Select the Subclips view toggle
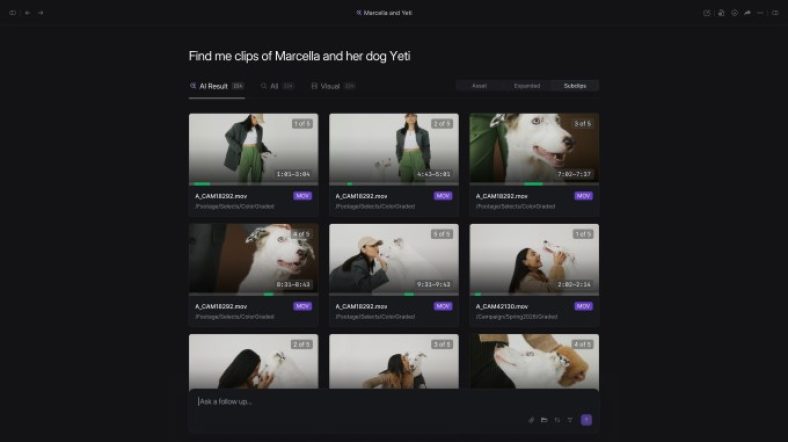Viewport: 788px width, 442px height. click(575, 86)
